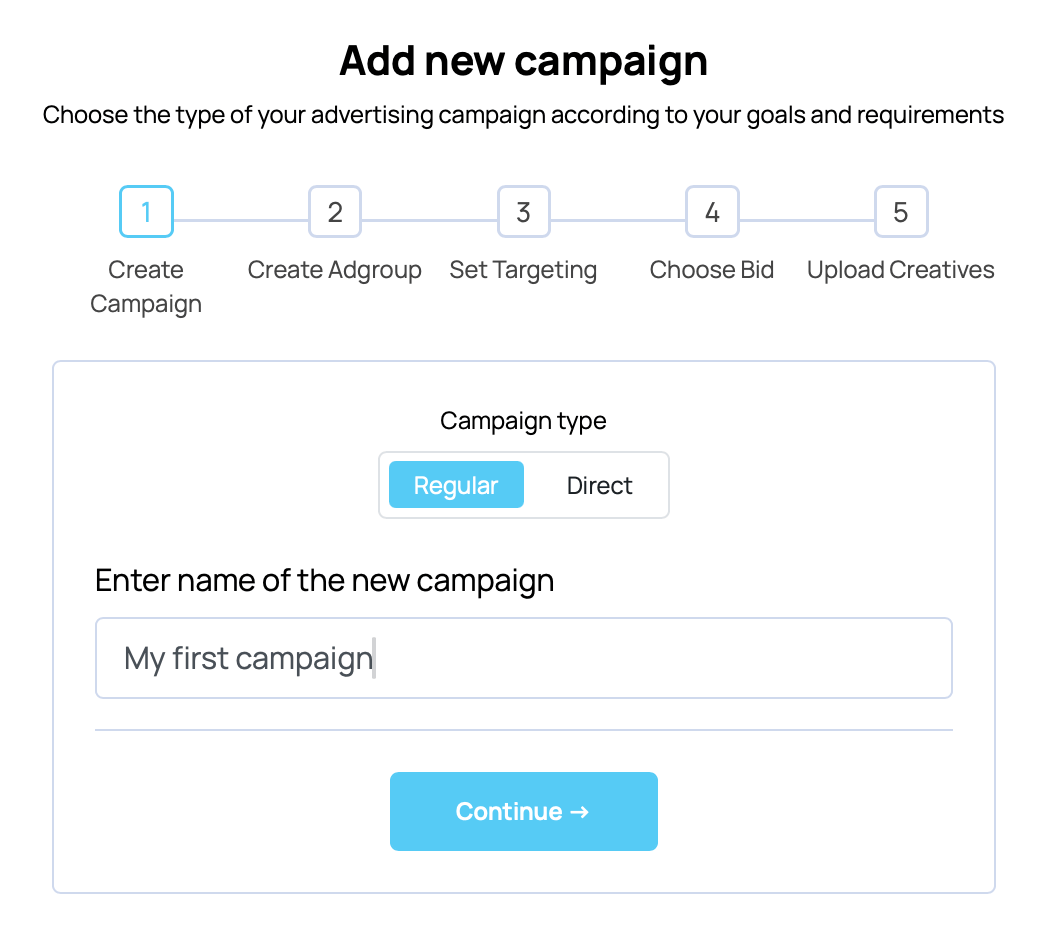1052x948 pixels.
Task: Click the Create Campaign step label
Action: point(146,286)
